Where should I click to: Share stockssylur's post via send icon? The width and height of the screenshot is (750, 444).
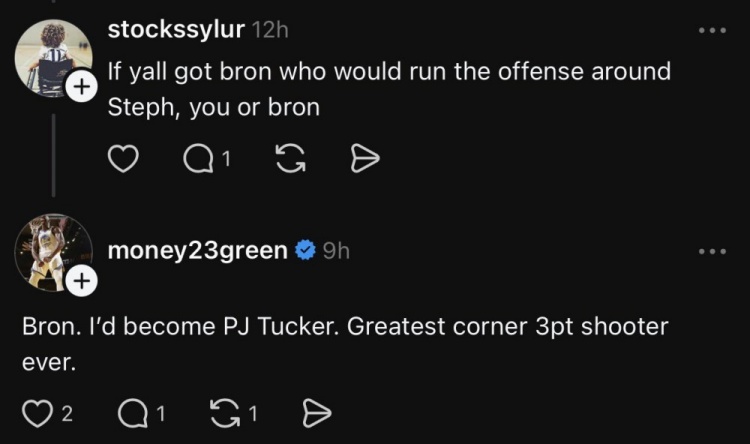(x=365, y=159)
